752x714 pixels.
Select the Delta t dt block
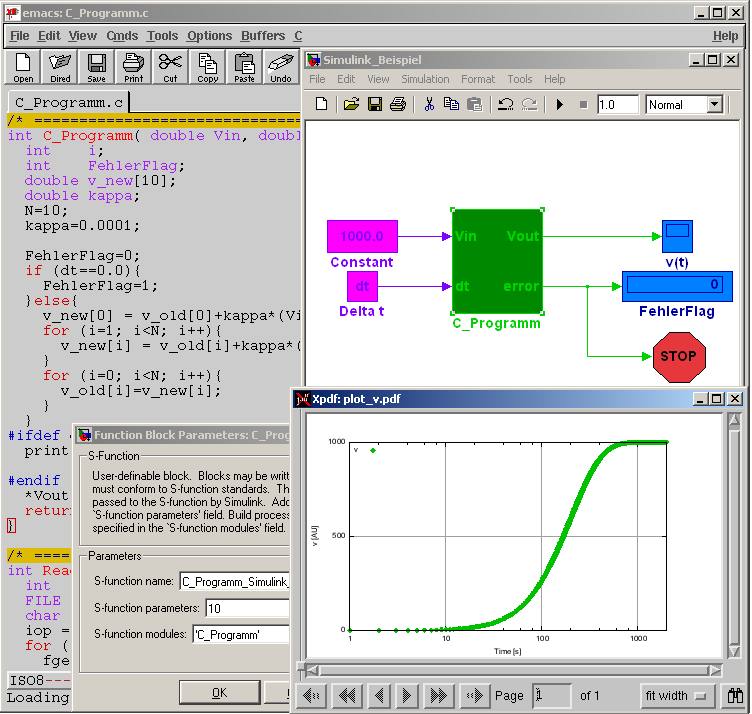coord(362,286)
